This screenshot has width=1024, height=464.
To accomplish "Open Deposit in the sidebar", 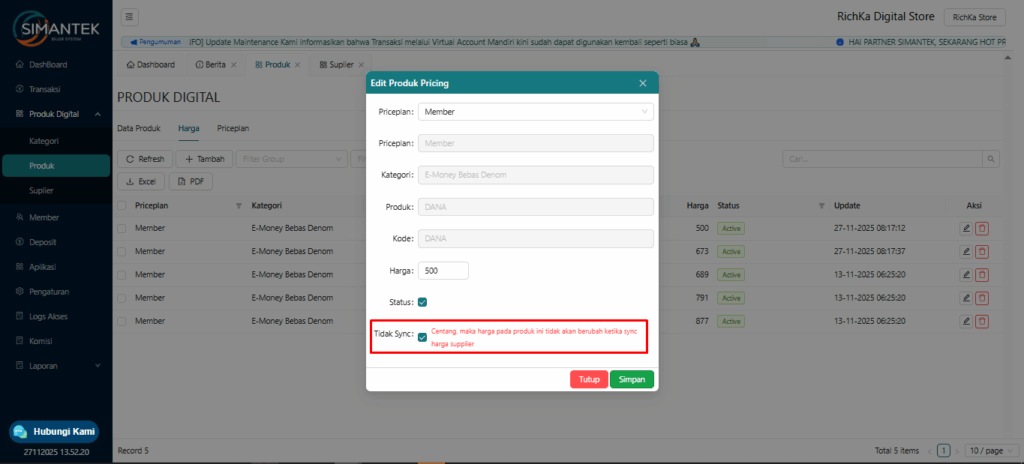I will coord(44,242).
